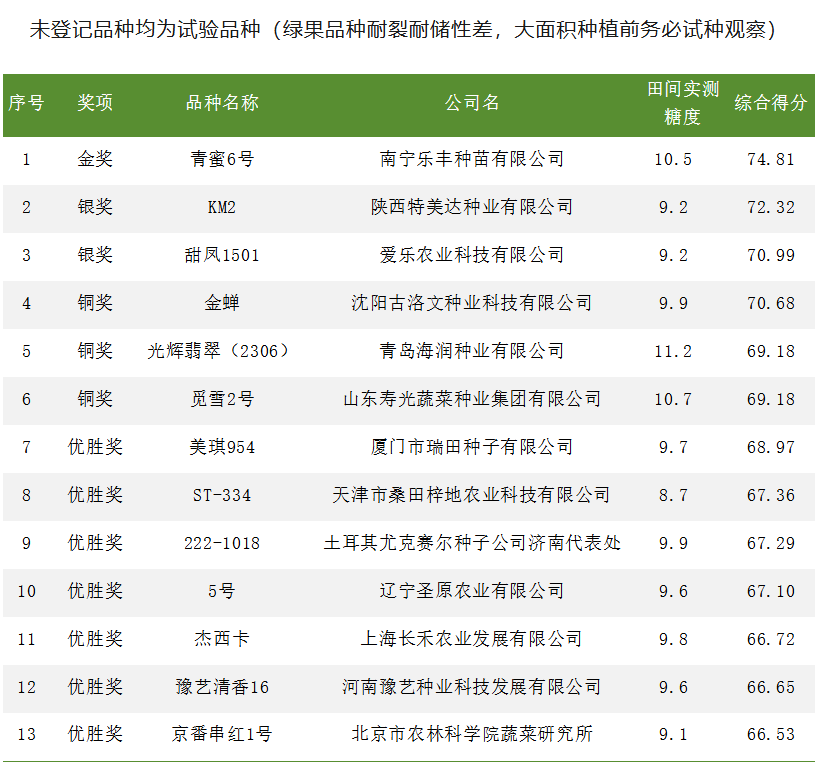Click the 奖项 column header

tap(95, 103)
